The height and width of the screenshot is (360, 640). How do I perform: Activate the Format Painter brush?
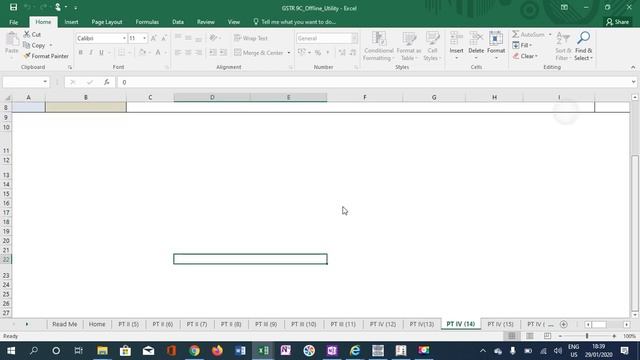click(x=27, y=56)
